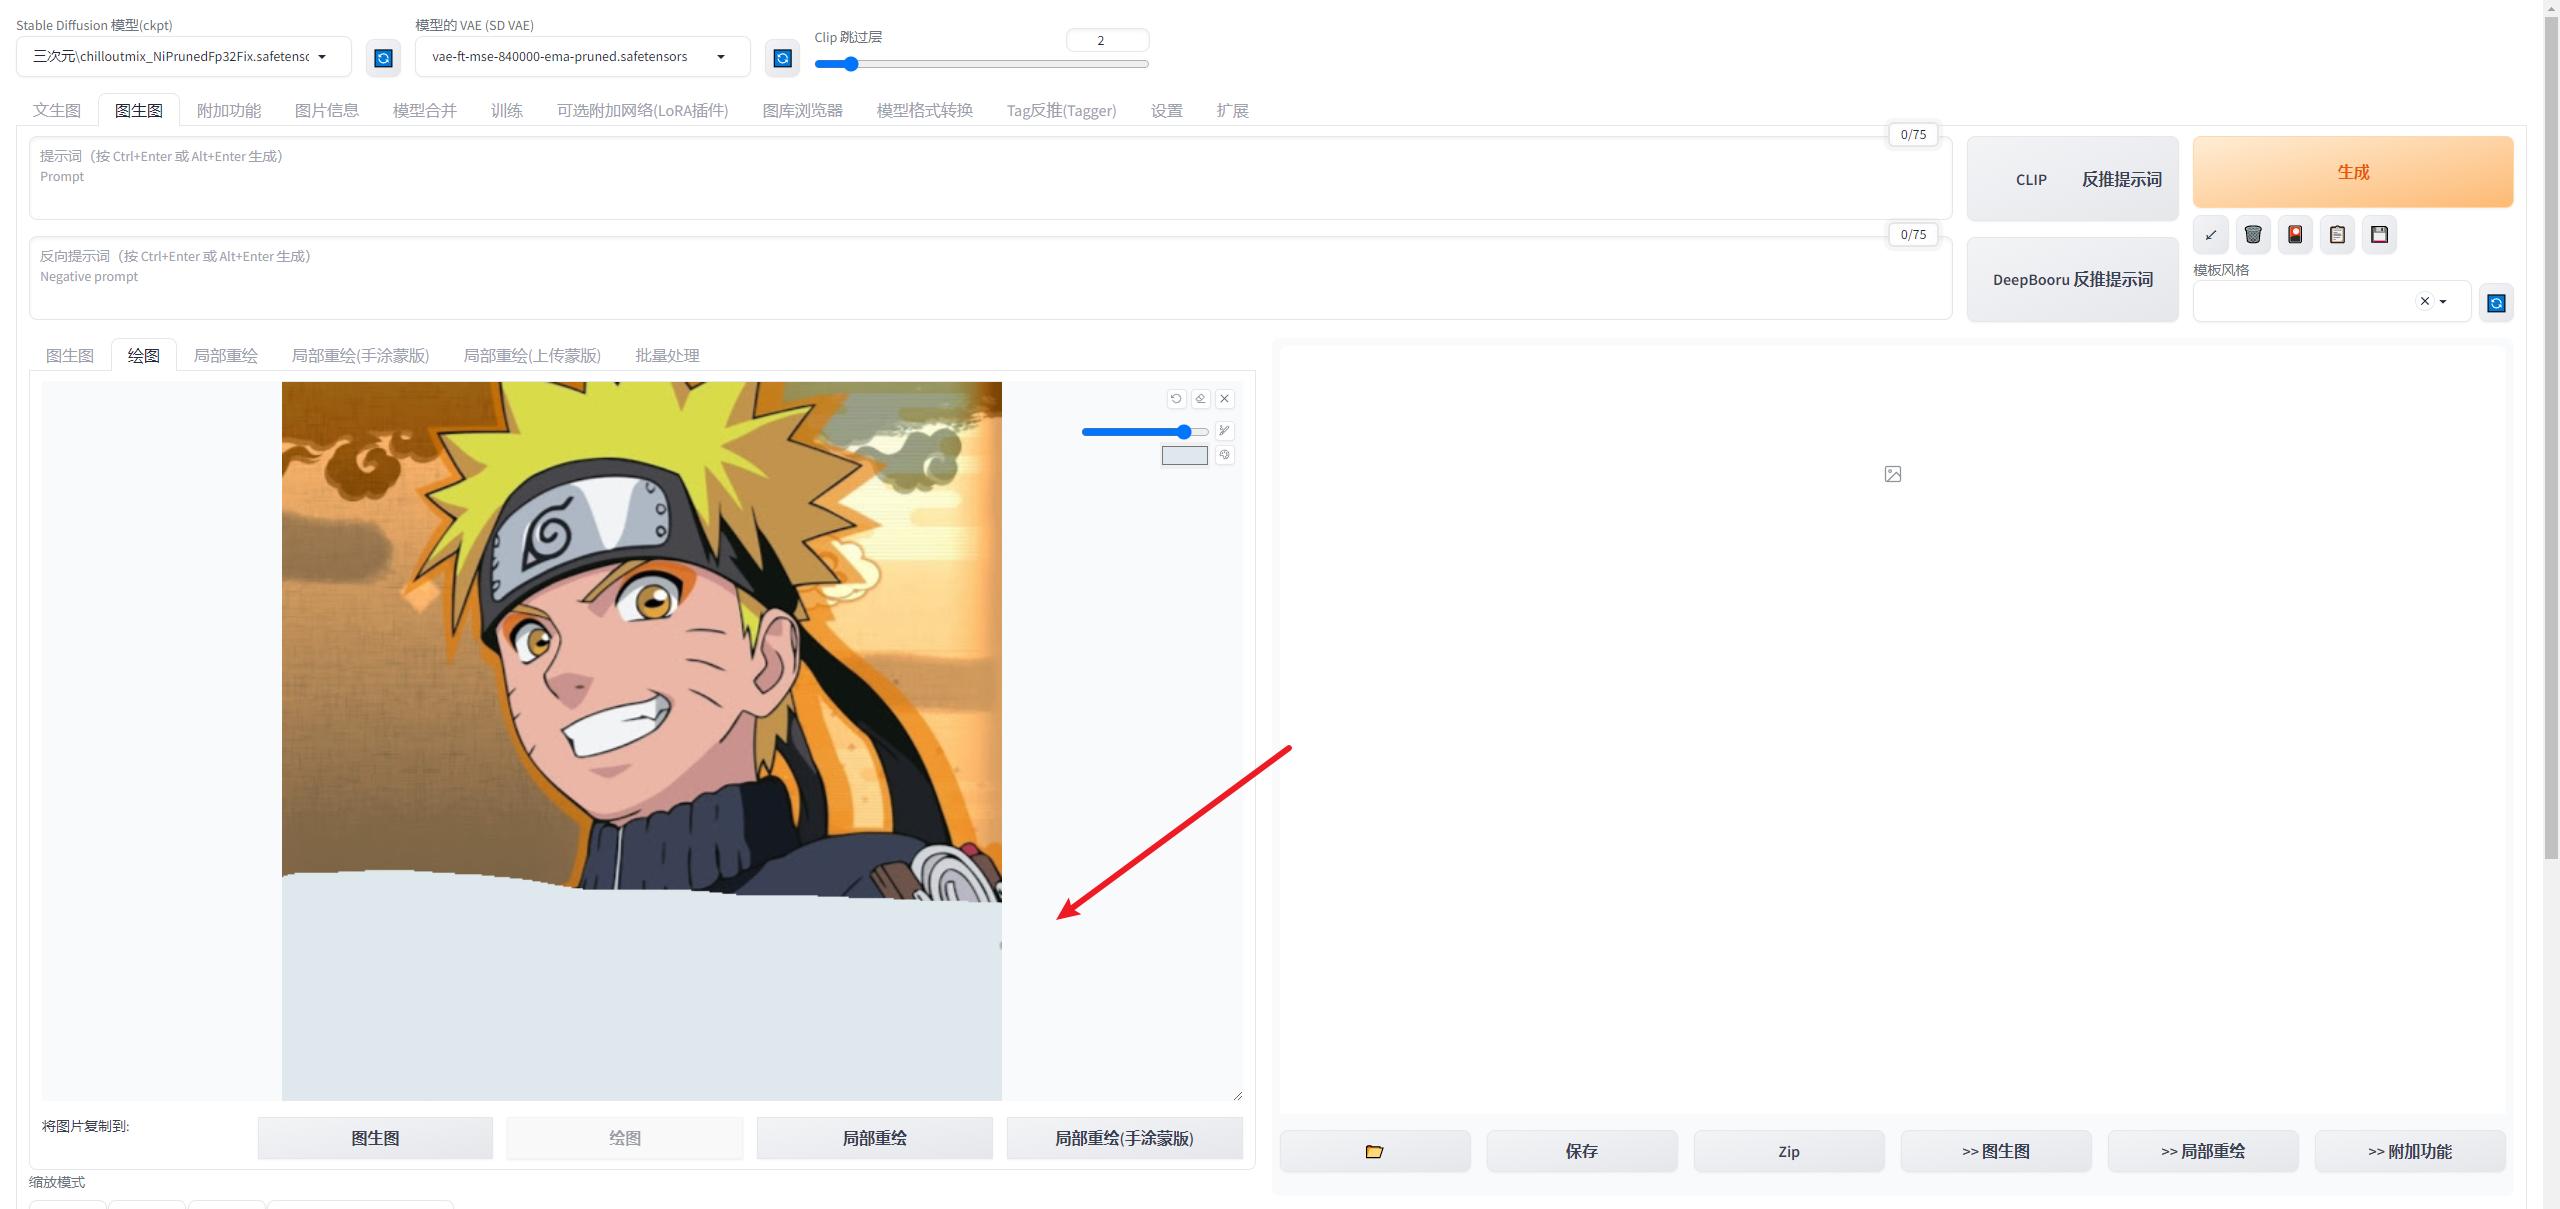This screenshot has width=2560, height=1209.
Task: Click the 生成 generate button
Action: (2353, 172)
